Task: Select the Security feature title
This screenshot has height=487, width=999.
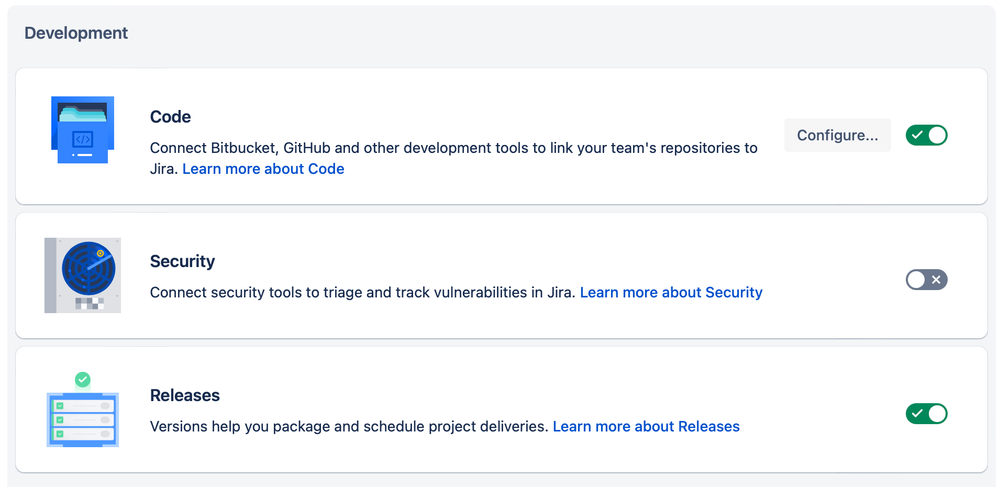Action: (x=182, y=261)
